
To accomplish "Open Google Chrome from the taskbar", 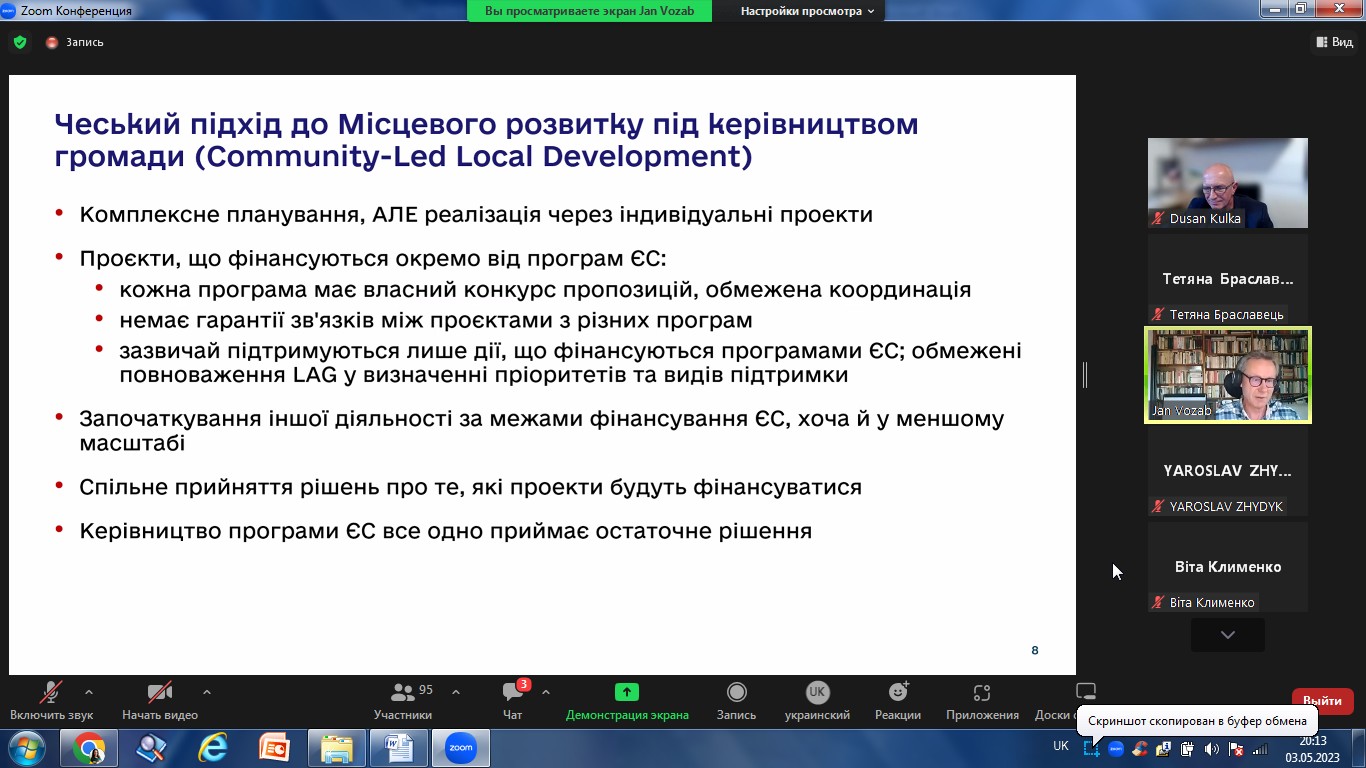I will (x=89, y=748).
